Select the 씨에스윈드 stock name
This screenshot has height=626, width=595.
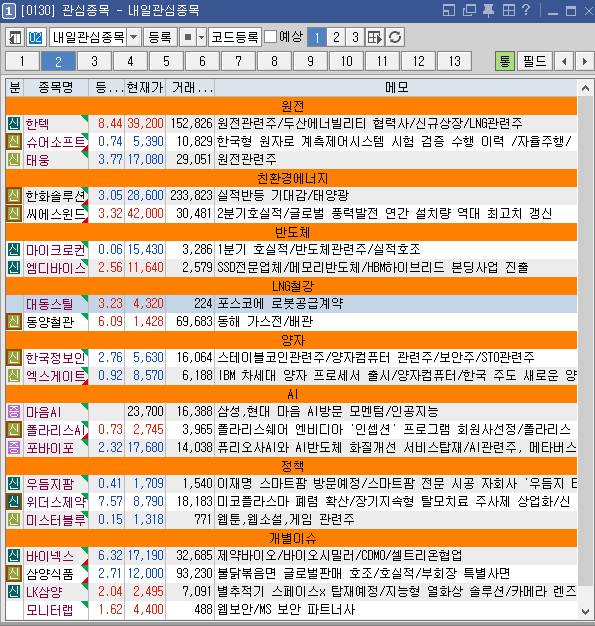pos(56,214)
